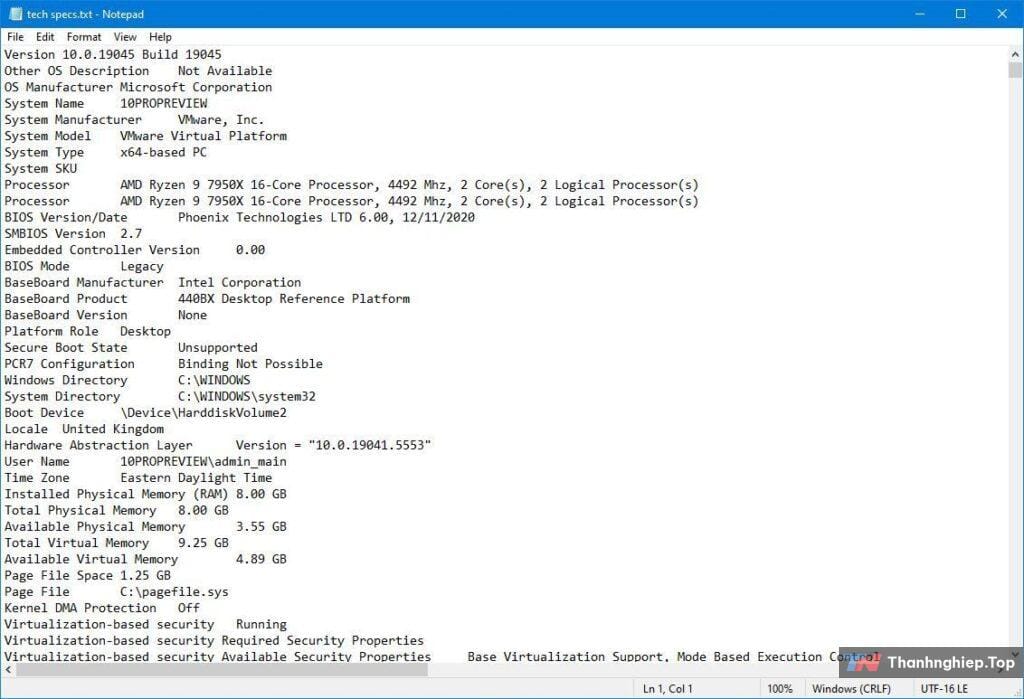This screenshot has height=699, width=1024.
Task: Click the 'OS Manufacturer Microsoft Corporation' line
Action: (138, 87)
